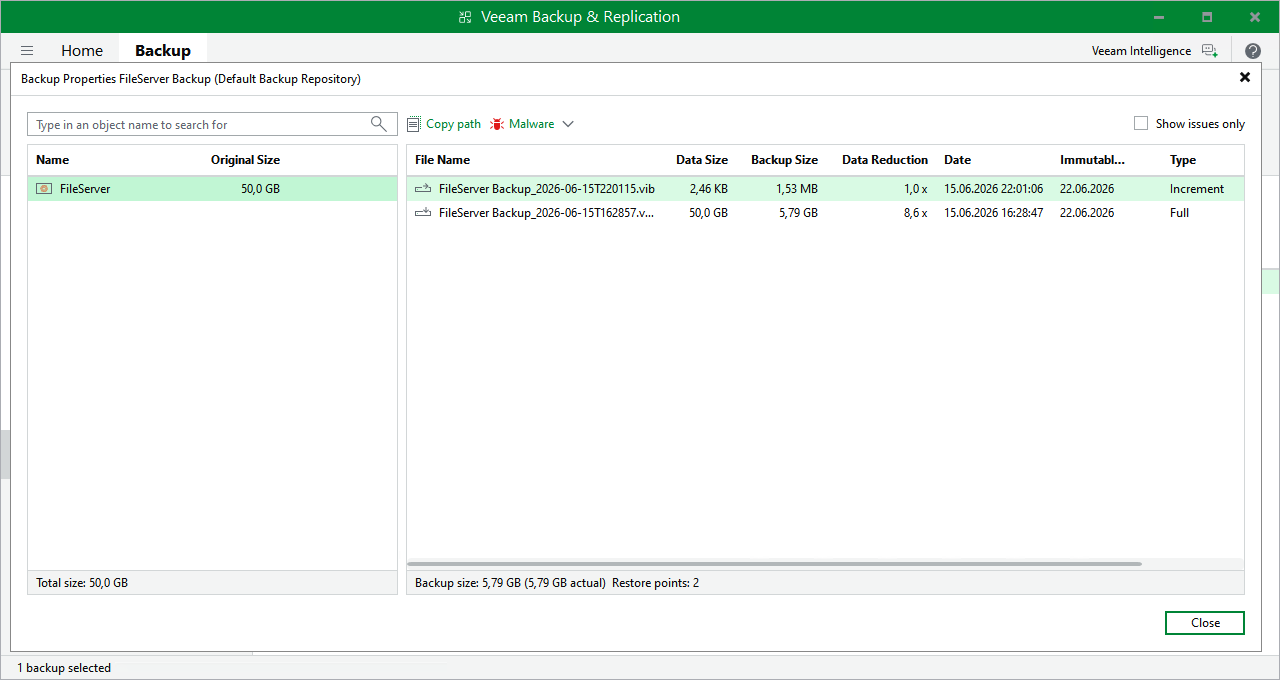
Task: Sort by Original Size column header
Action: (x=245, y=160)
